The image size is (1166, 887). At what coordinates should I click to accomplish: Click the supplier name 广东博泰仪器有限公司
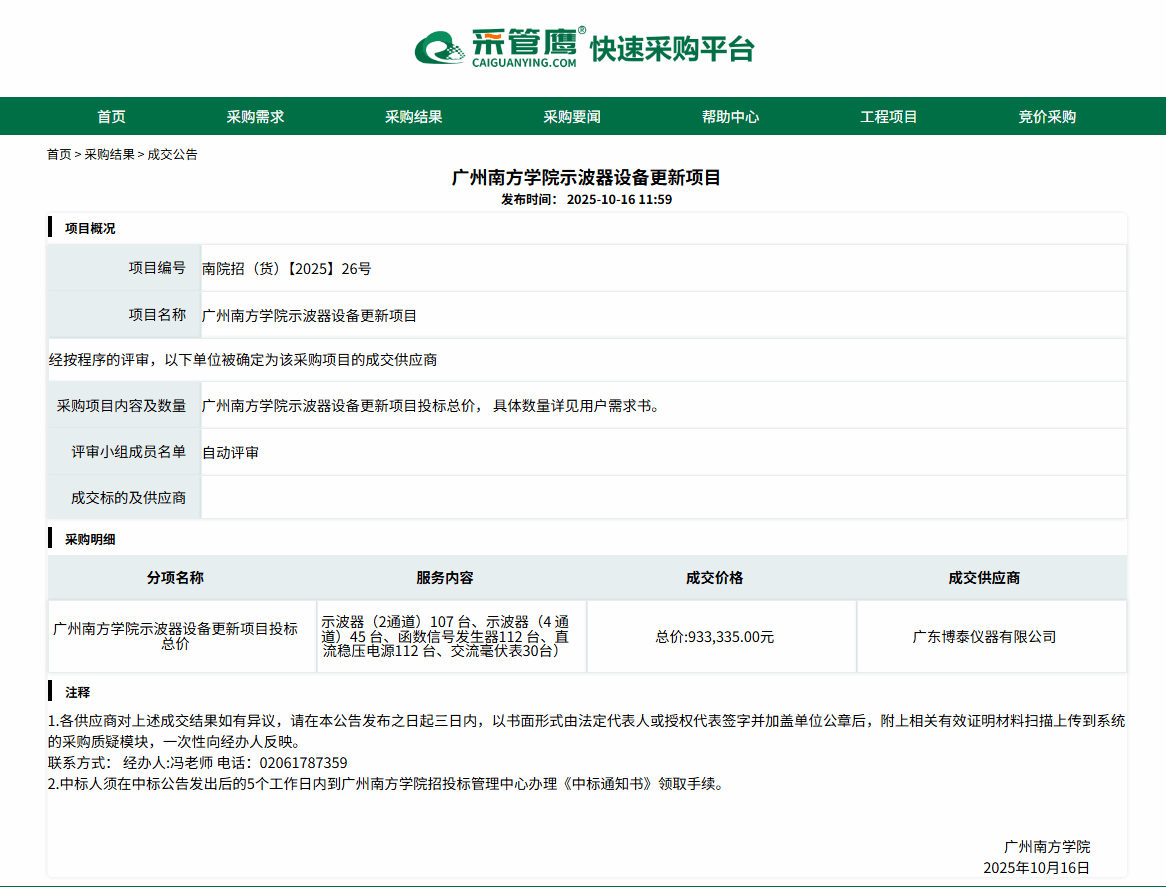[x=984, y=637]
